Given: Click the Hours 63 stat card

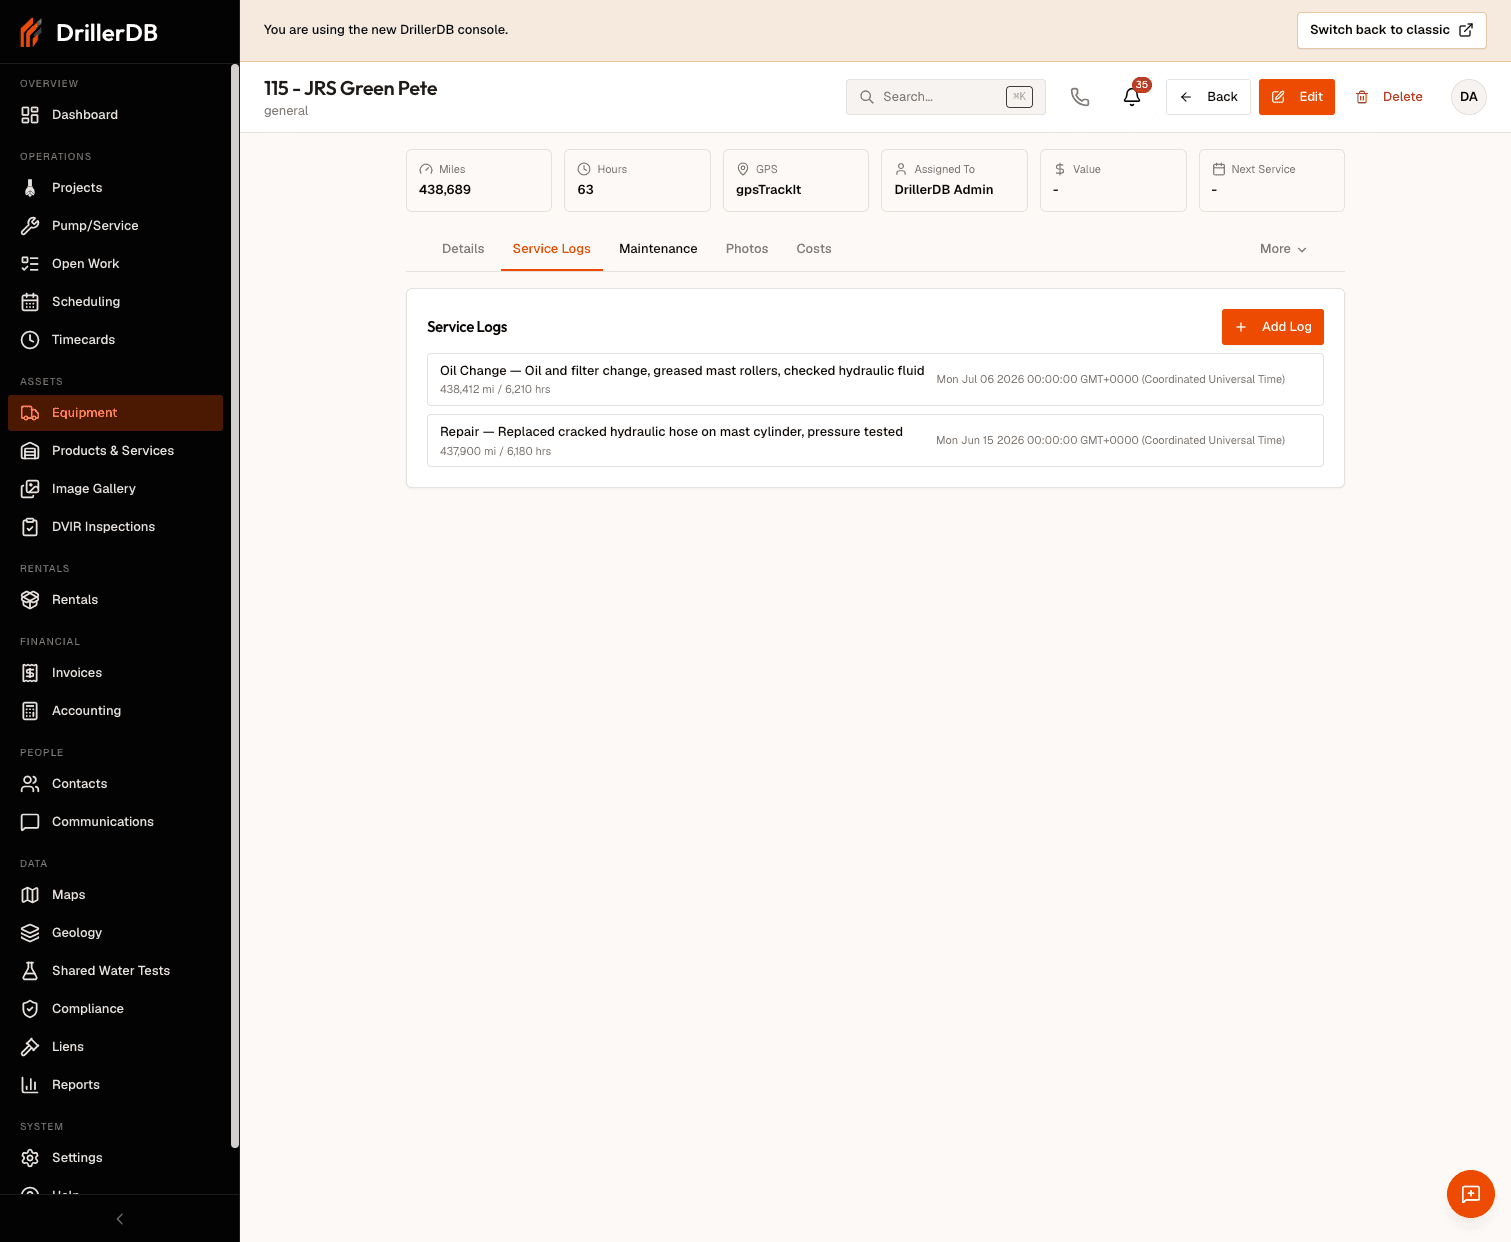Looking at the screenshot, I should pos(637,180).
